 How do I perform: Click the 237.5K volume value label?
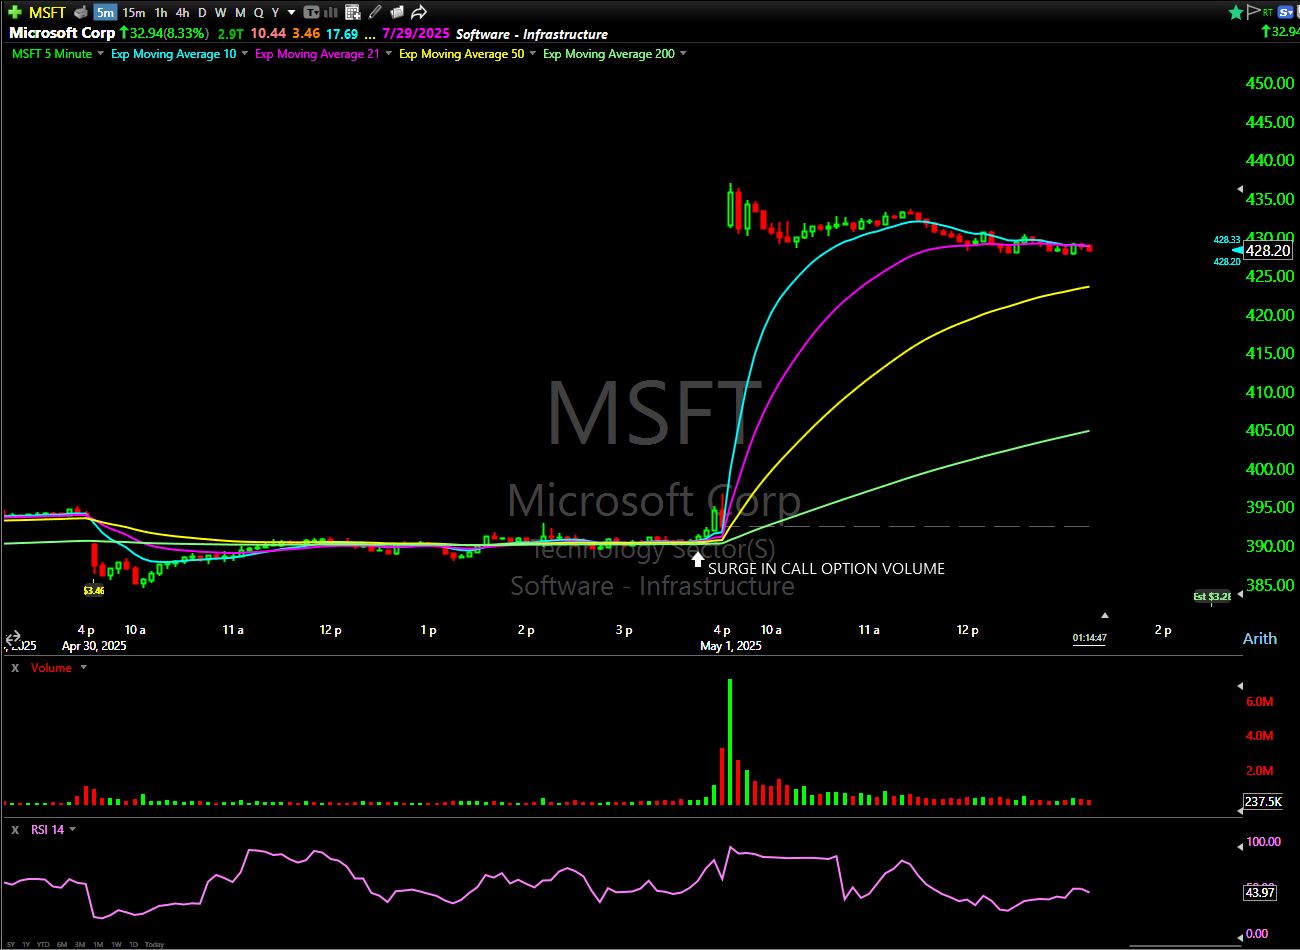1263,801
